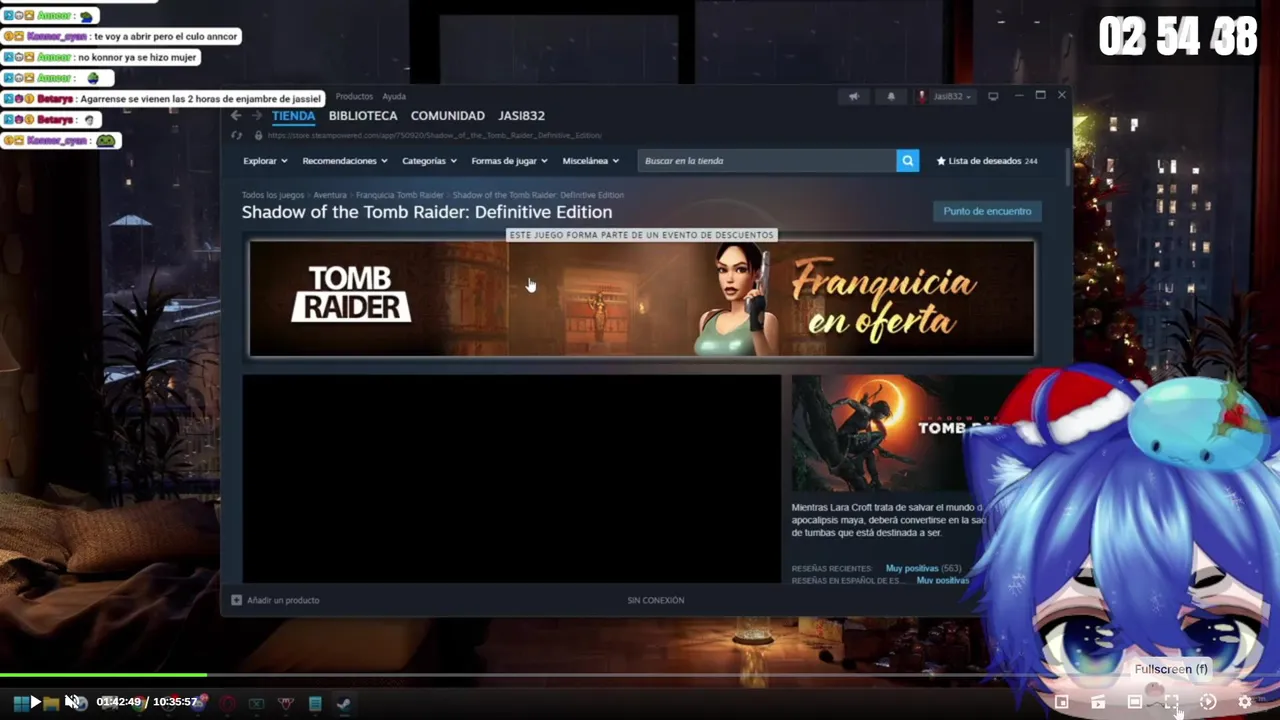Click the Steam icon on the Windows taskbar

pyautogui.click(x=343, y=703)
